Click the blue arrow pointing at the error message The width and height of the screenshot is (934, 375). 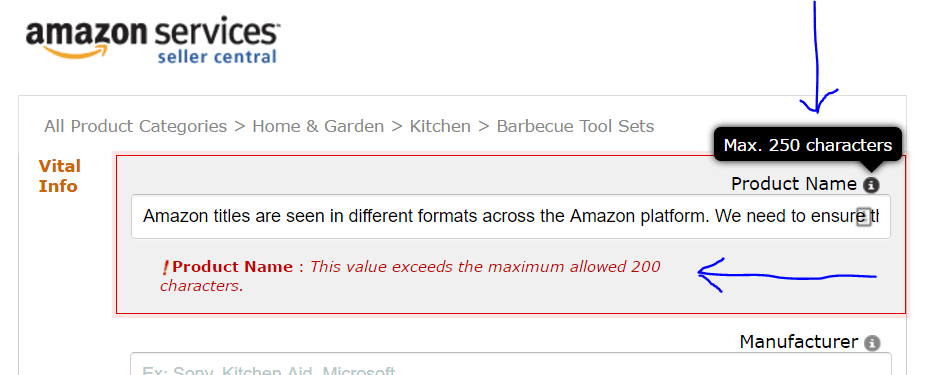pos(786,276)
